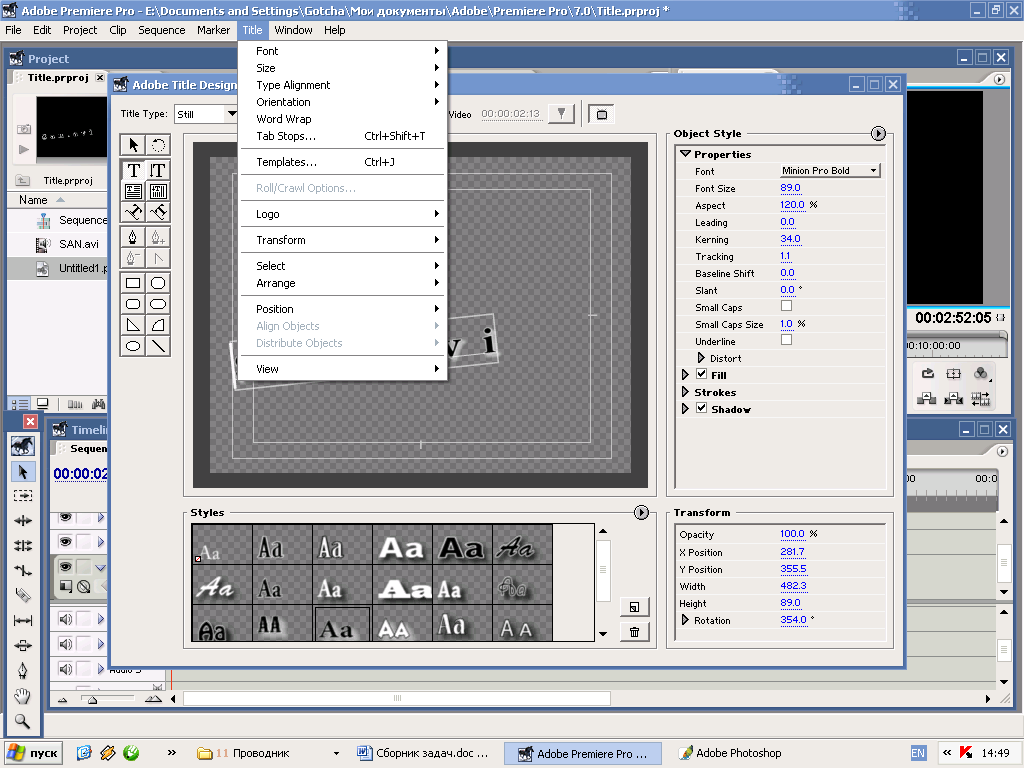This screenshot has width=1024, height=768.
Task: Select the Slide tool
Action: click(x=23, y=645)
